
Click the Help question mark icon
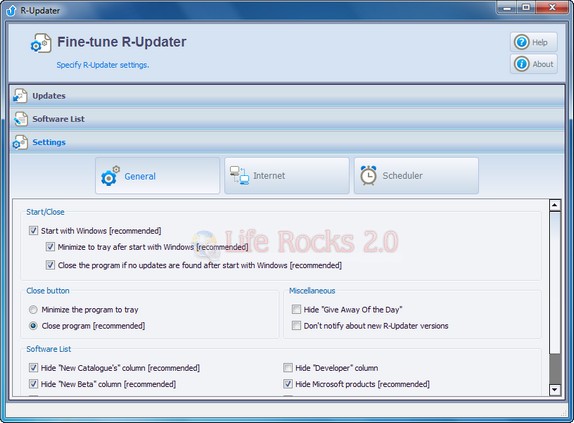(522, 42)
